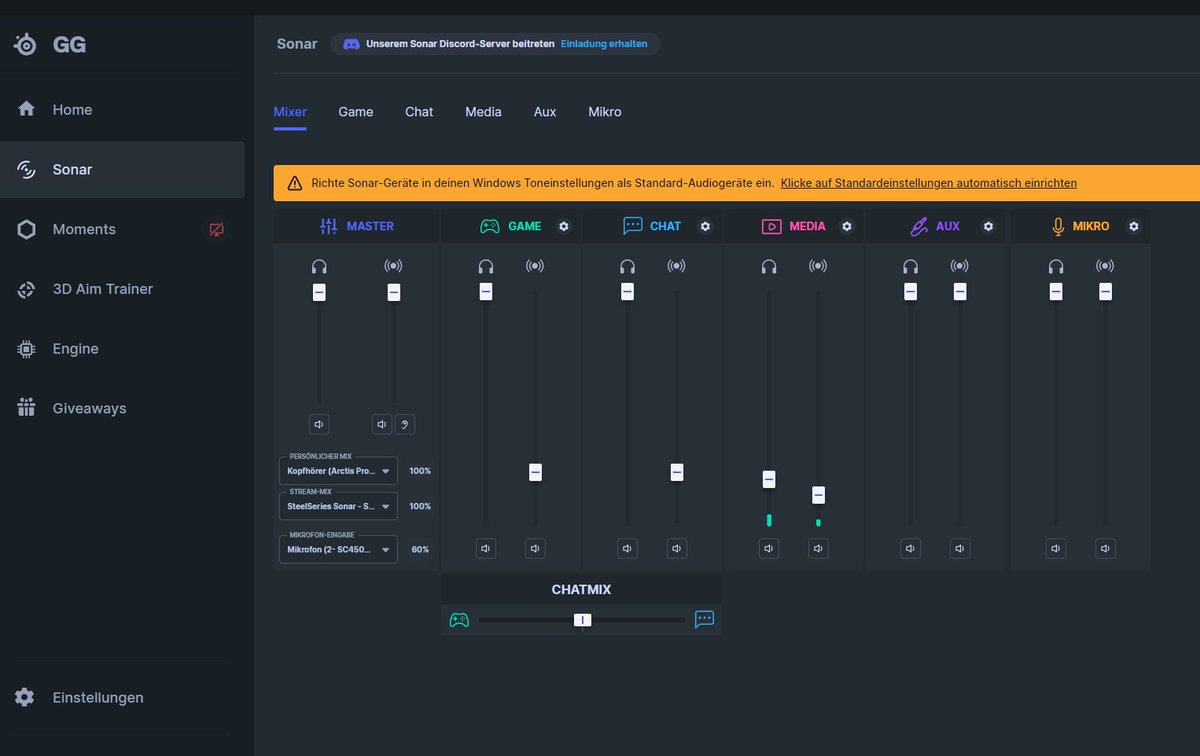This screenshot has width=1200, height=756.
Task: Toggle MASTER stream monitoring ear button
Action: coord(404,424)
